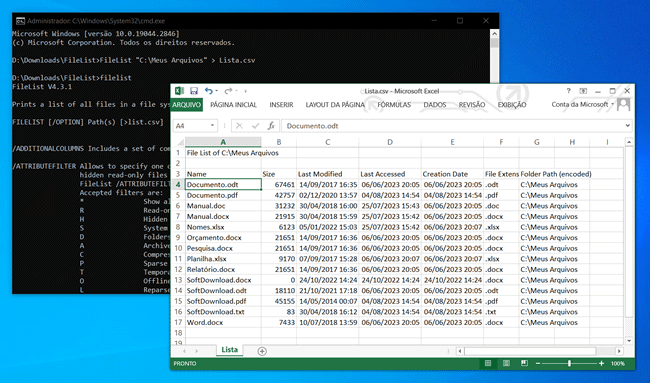Click vertical scrollbar down arrow in Excel

[x=629, y=341]
